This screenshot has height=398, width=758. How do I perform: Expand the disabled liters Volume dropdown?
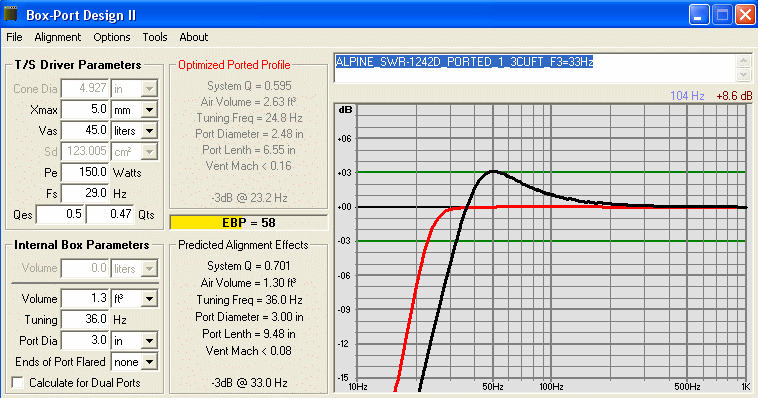point(149,268)
